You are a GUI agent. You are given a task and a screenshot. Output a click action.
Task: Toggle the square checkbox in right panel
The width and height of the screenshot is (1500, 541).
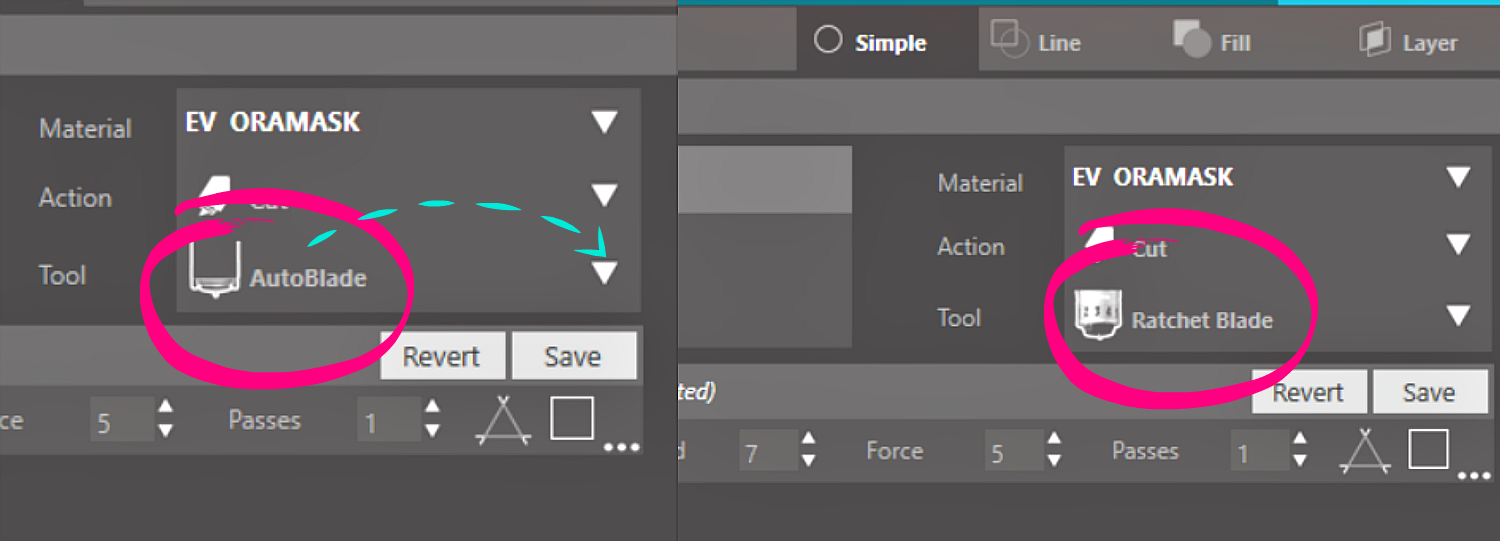(1429, 449)
